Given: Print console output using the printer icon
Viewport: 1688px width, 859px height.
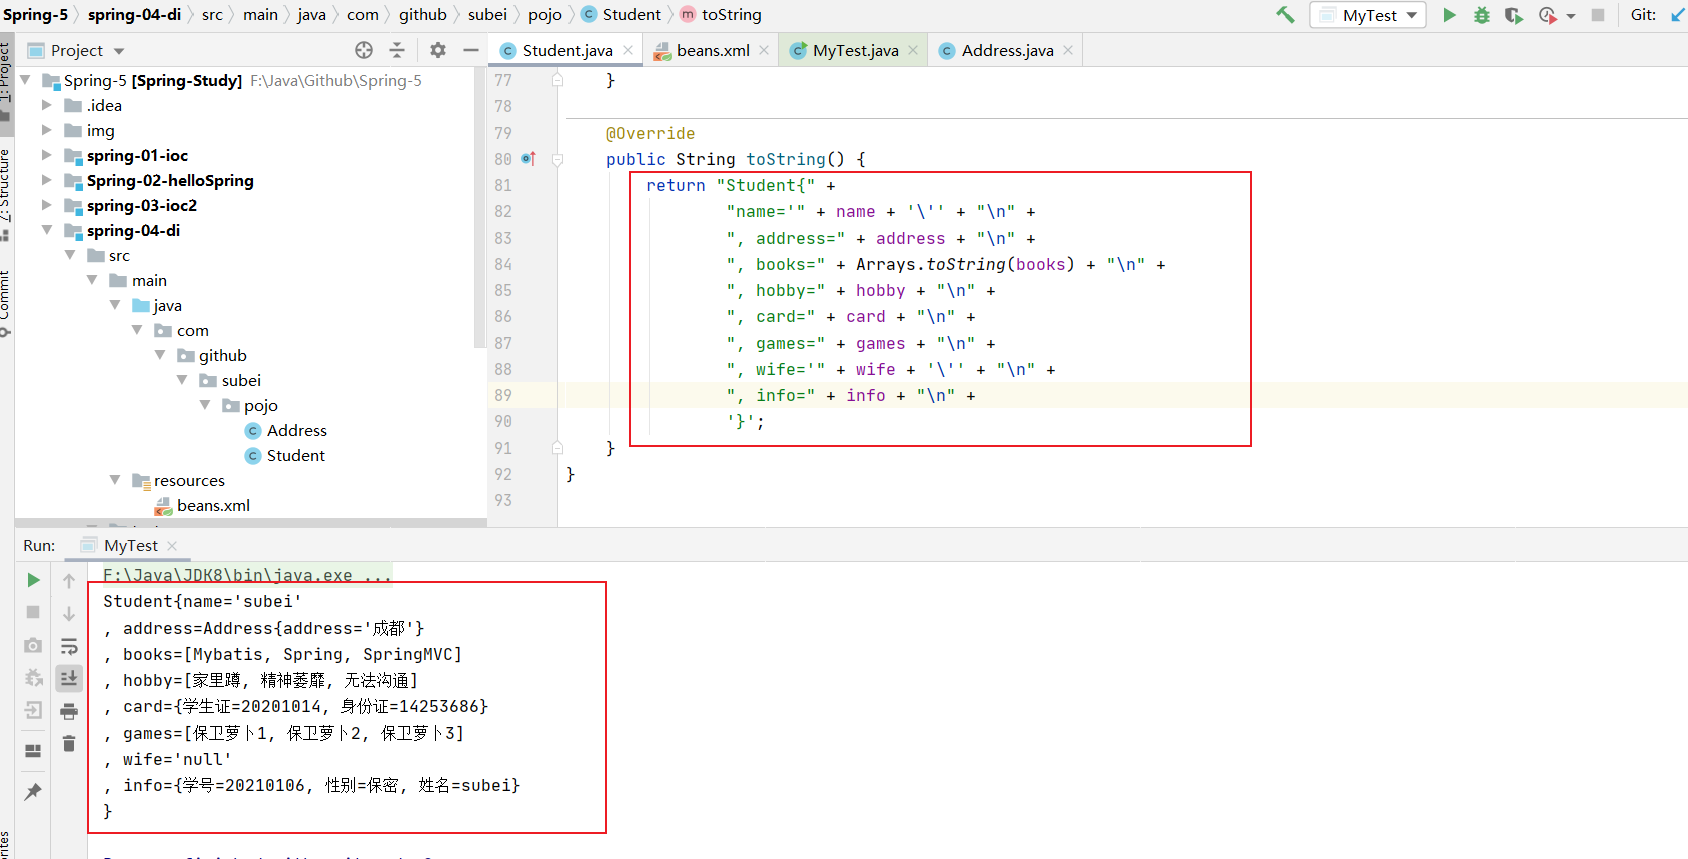Looking at the screenshot, I should pyautogui.click(x=69, y=711).
